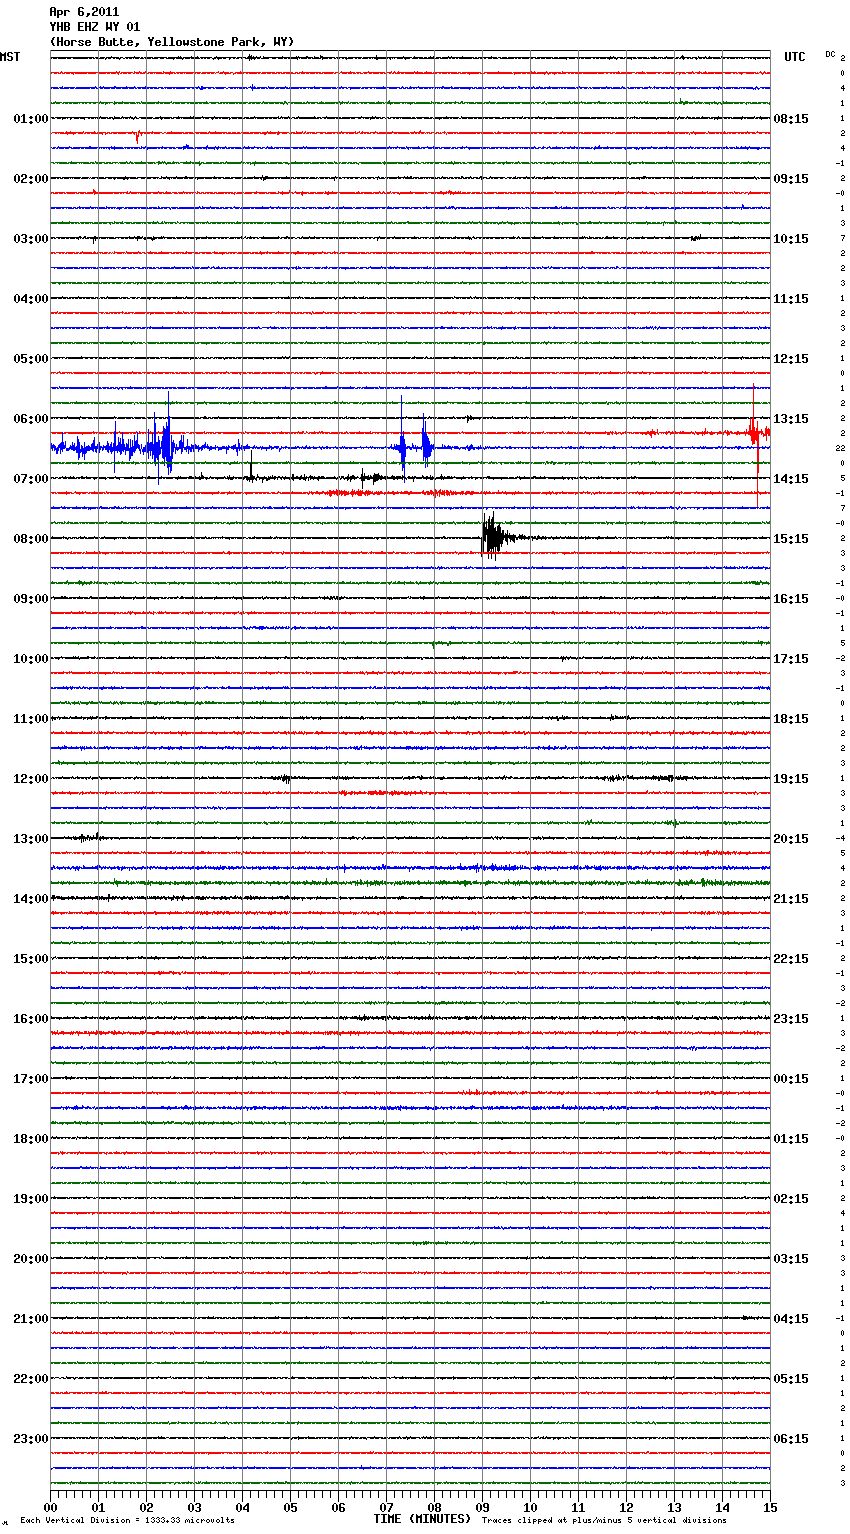Click the 16:15 UTC time label
This screenshot has width=850, height=1534.
[791, 599]
